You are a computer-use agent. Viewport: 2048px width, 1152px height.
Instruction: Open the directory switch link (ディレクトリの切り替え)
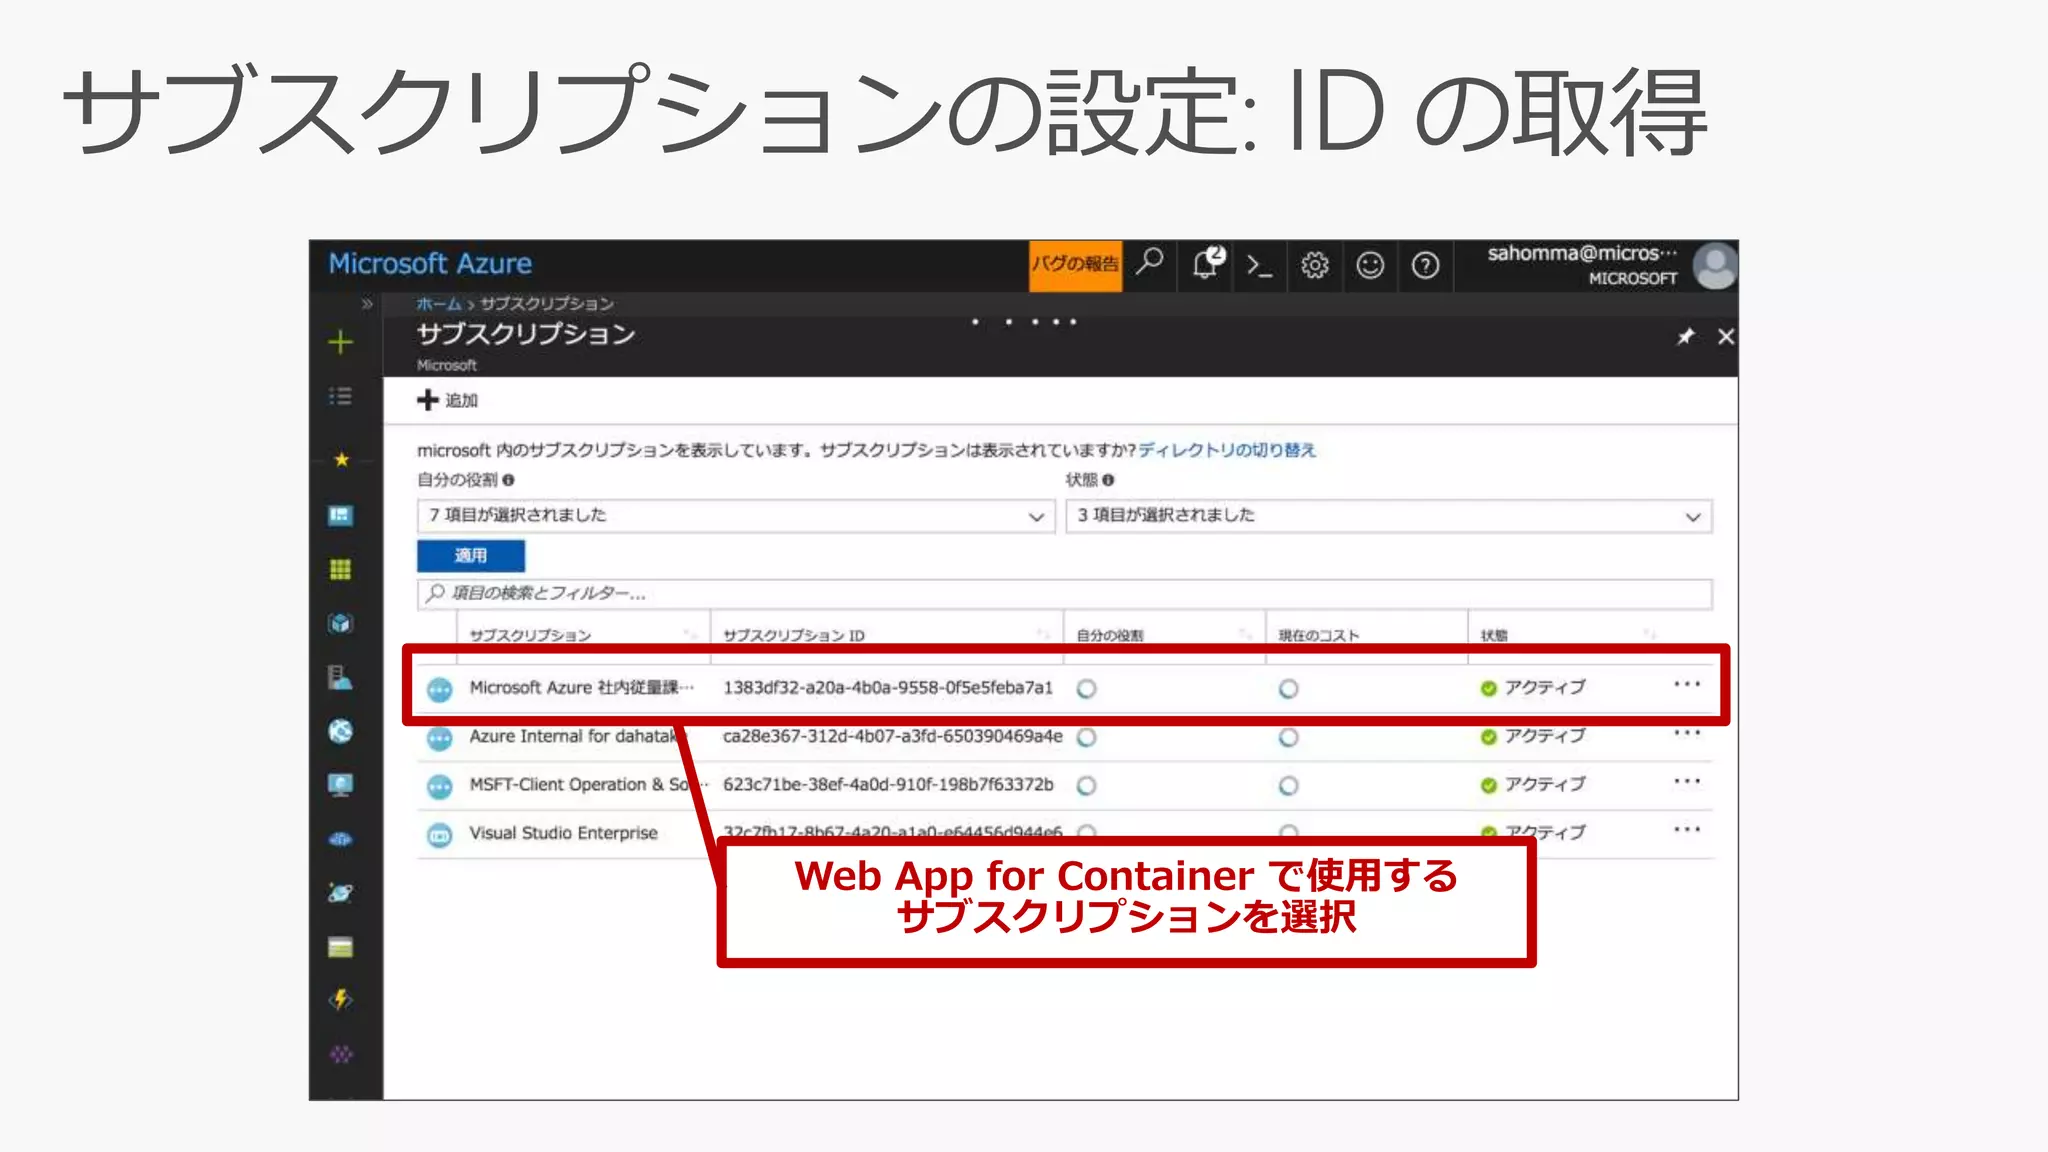pos(1228,450)
